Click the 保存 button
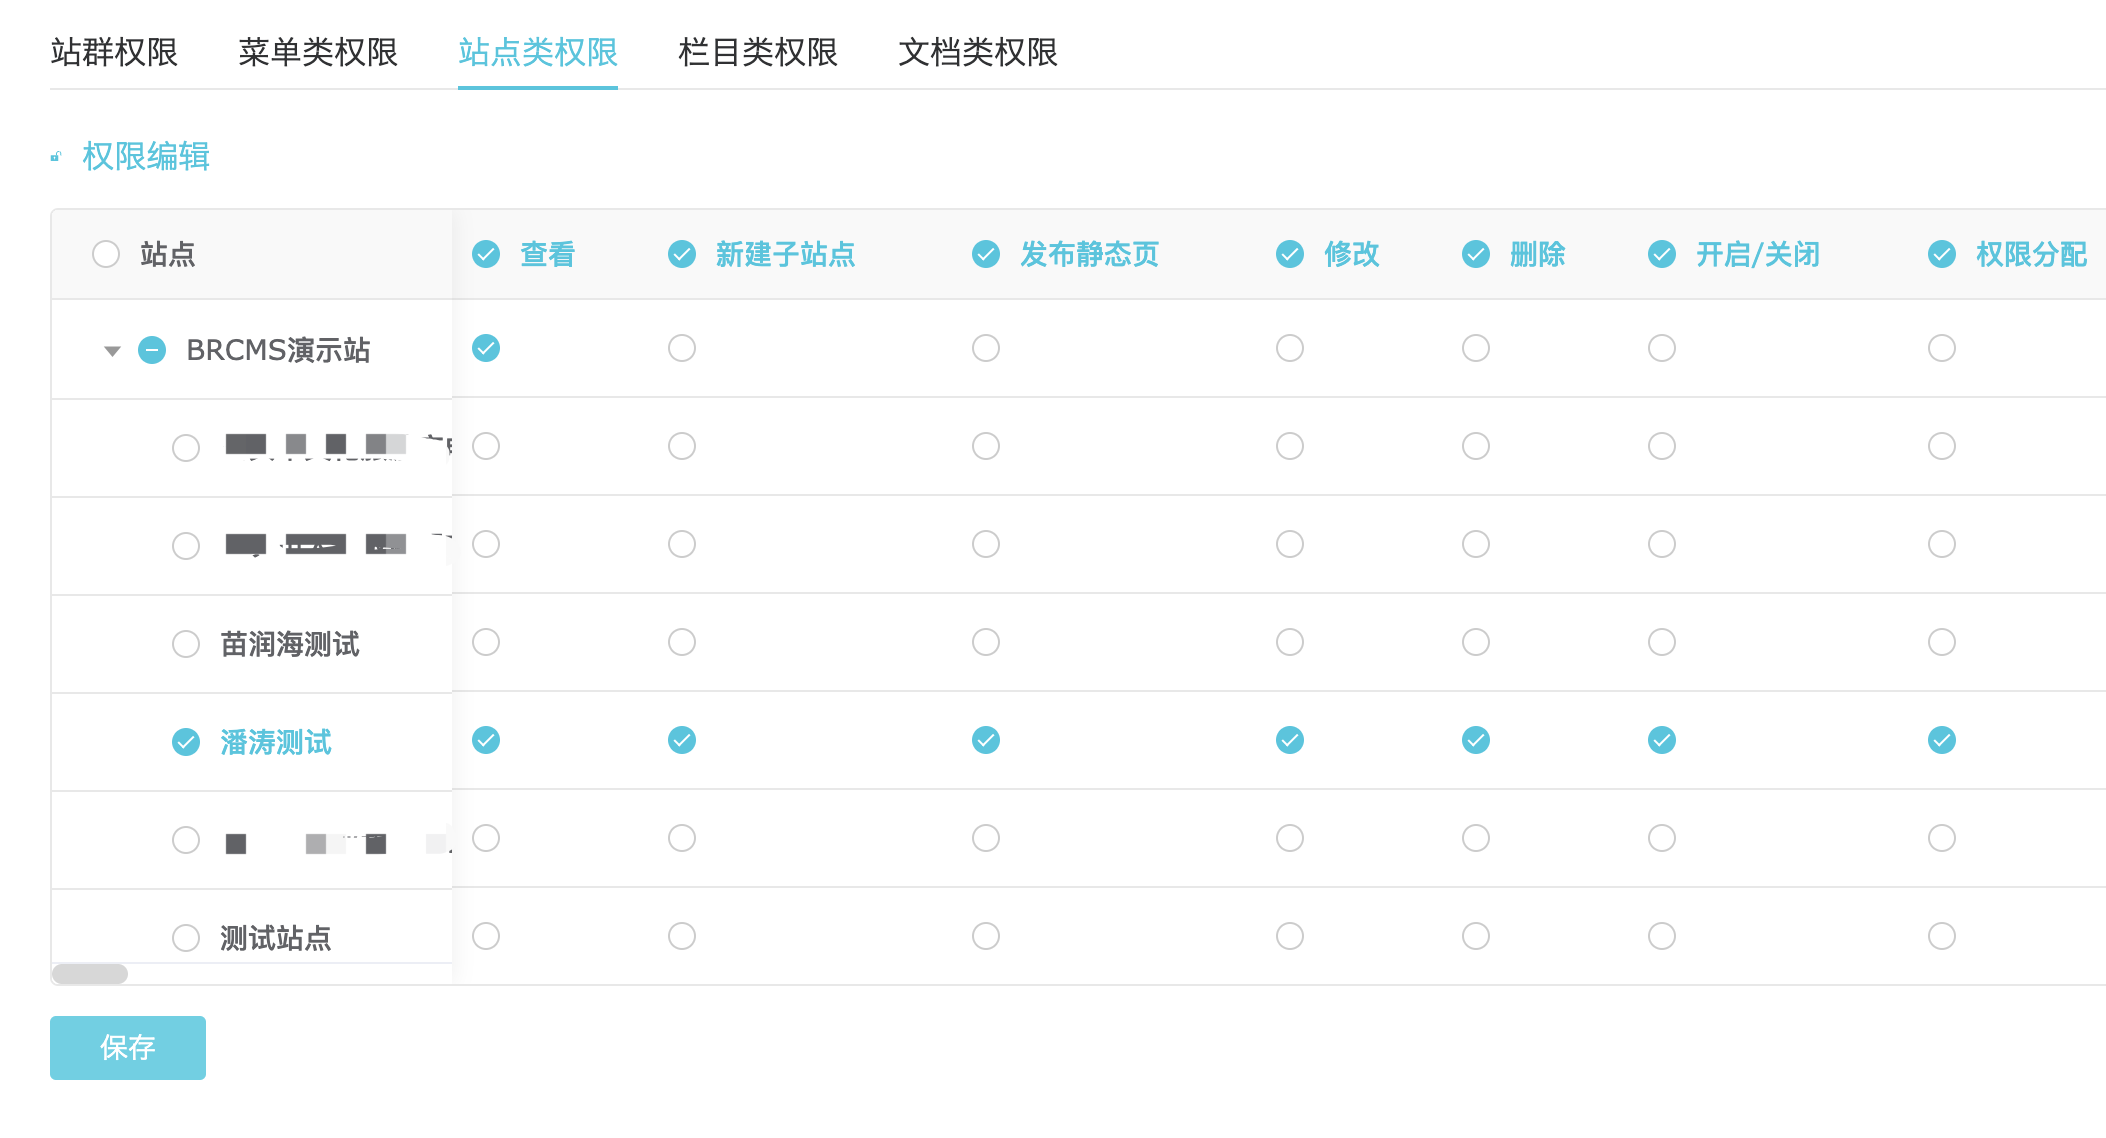 pos(128,1047)
